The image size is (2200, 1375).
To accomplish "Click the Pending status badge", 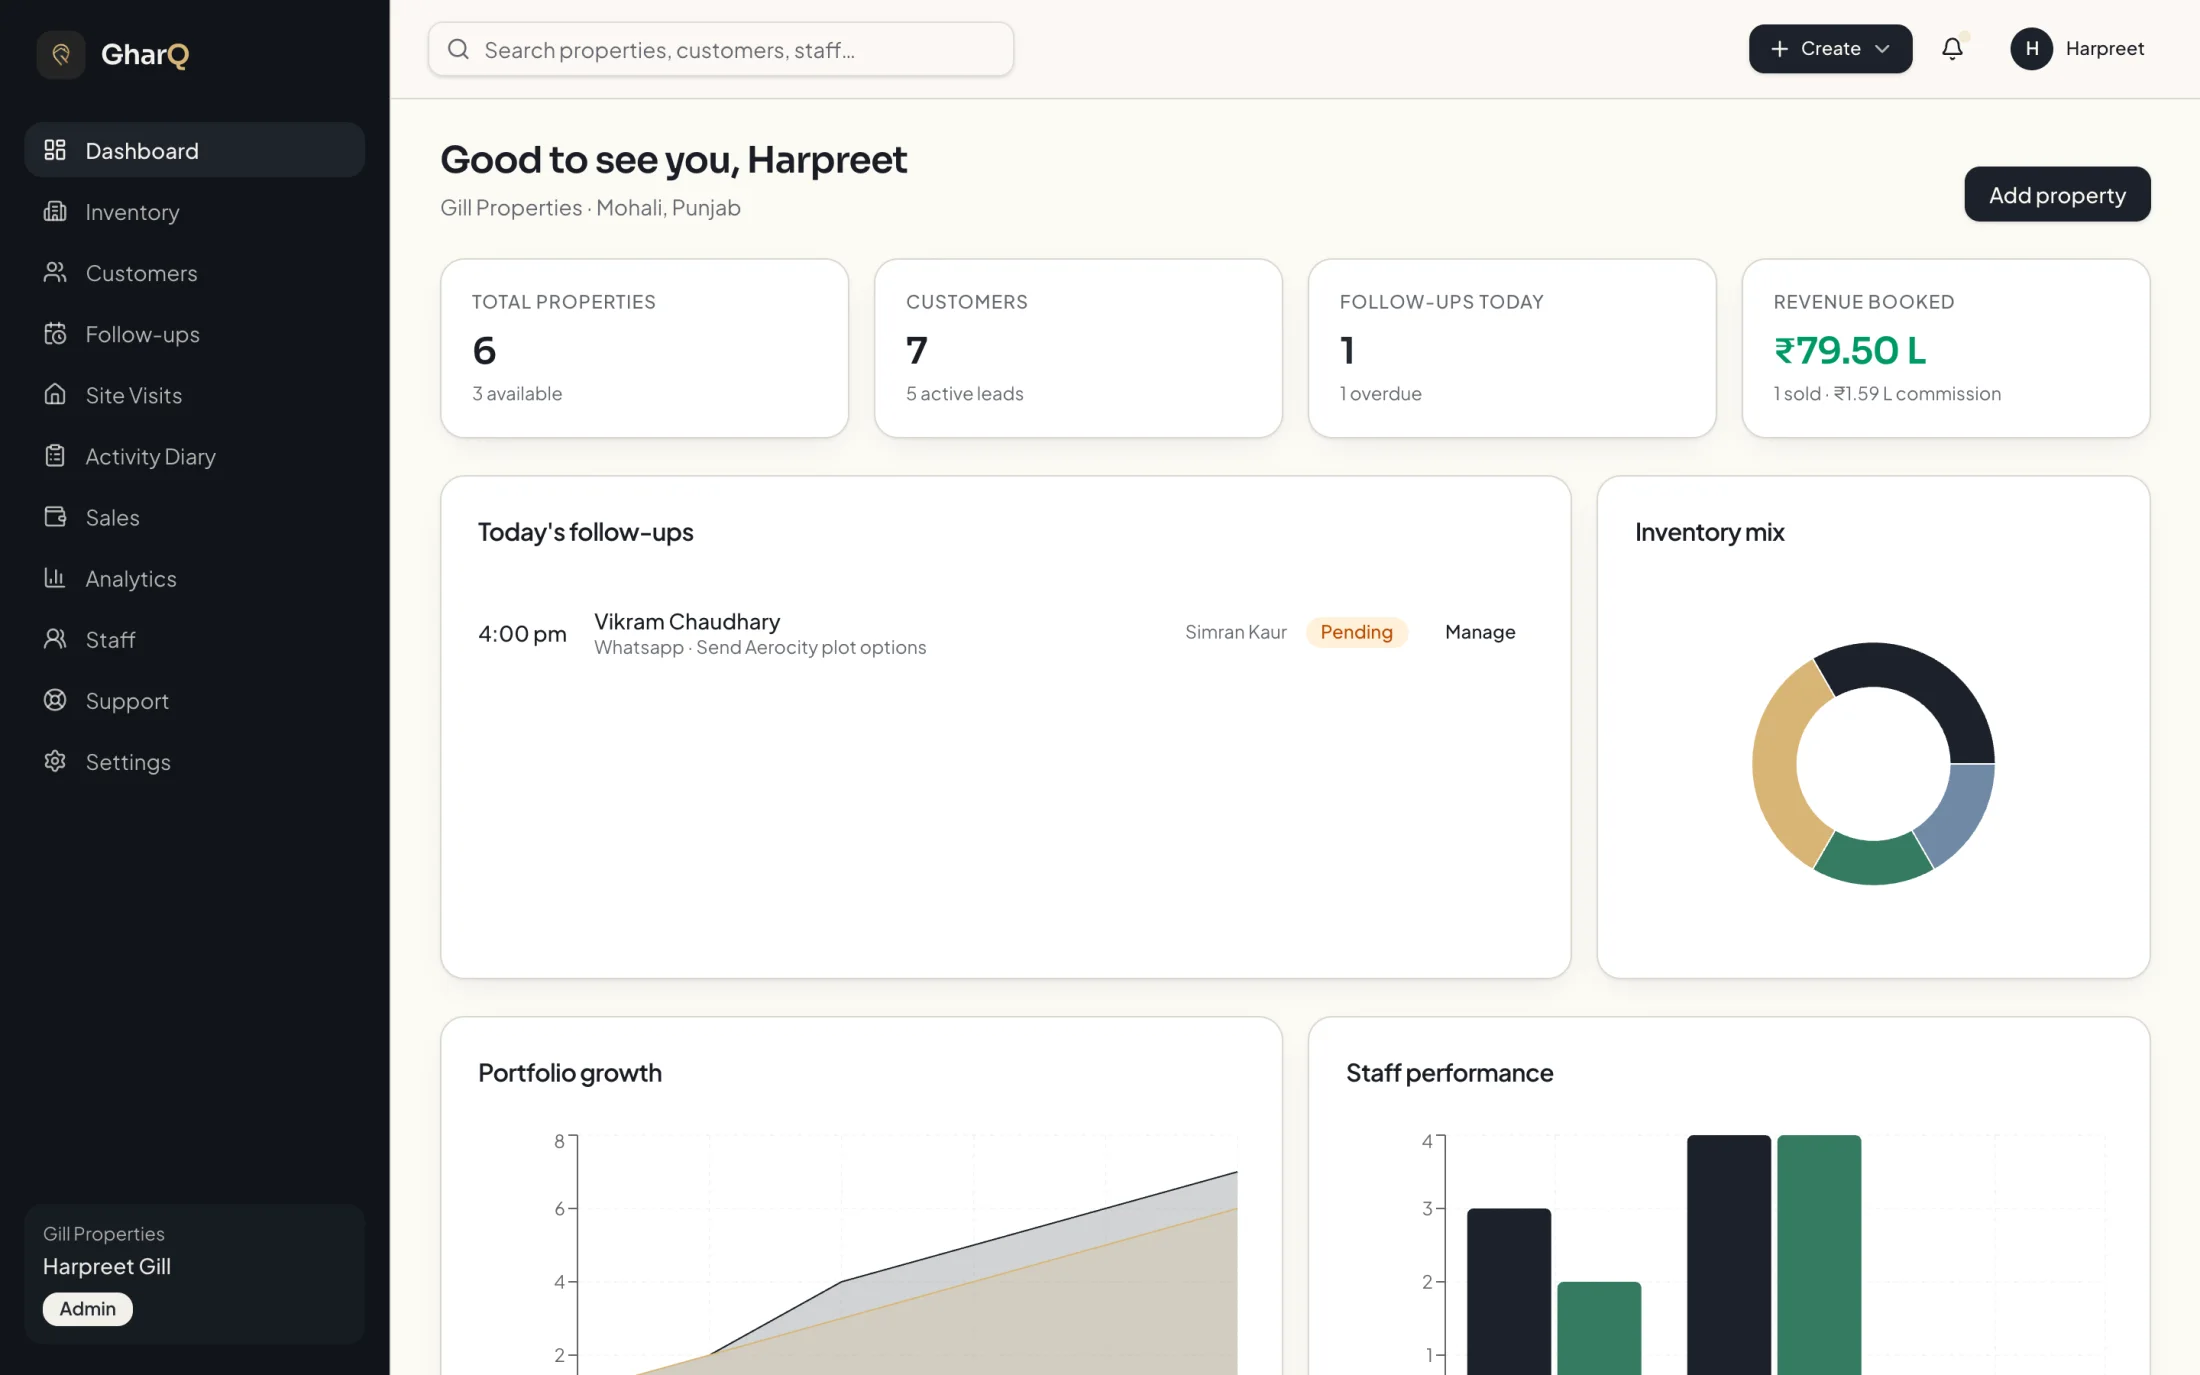I will click(x=1356, y=632).
